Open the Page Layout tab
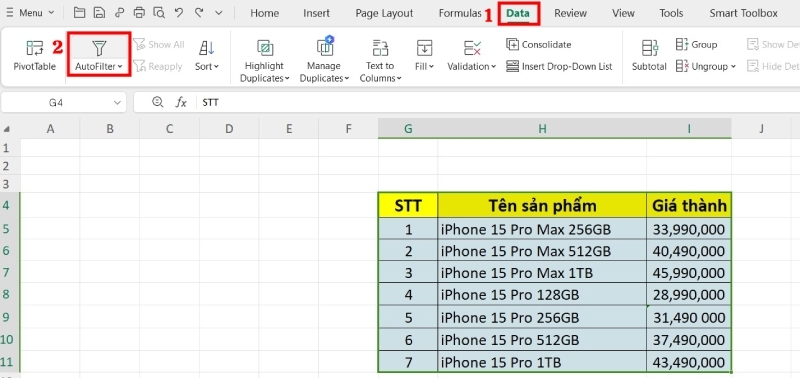Screen dimensions: 800x378 tap(384, 13)
